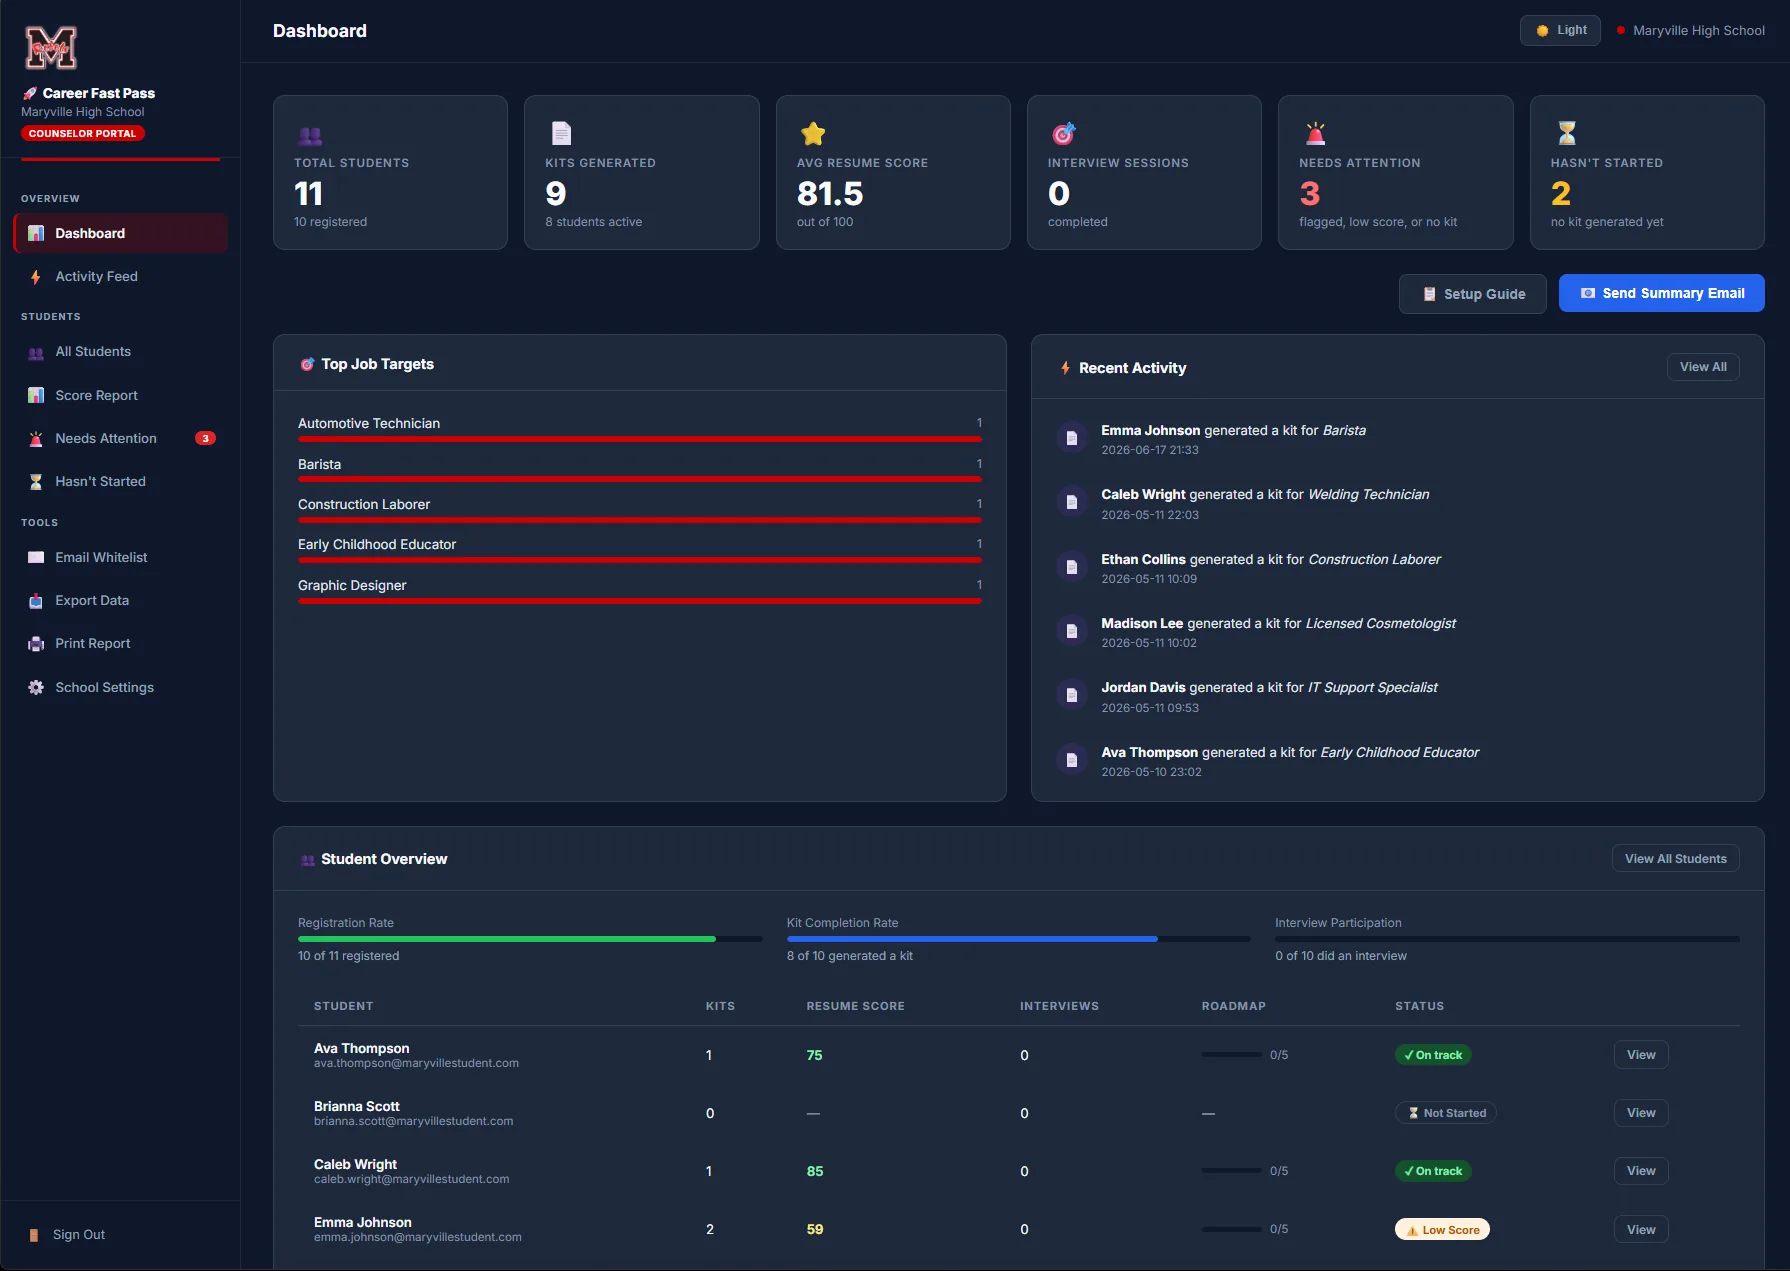Click the Maryville M logo

(x=51, y=47)
